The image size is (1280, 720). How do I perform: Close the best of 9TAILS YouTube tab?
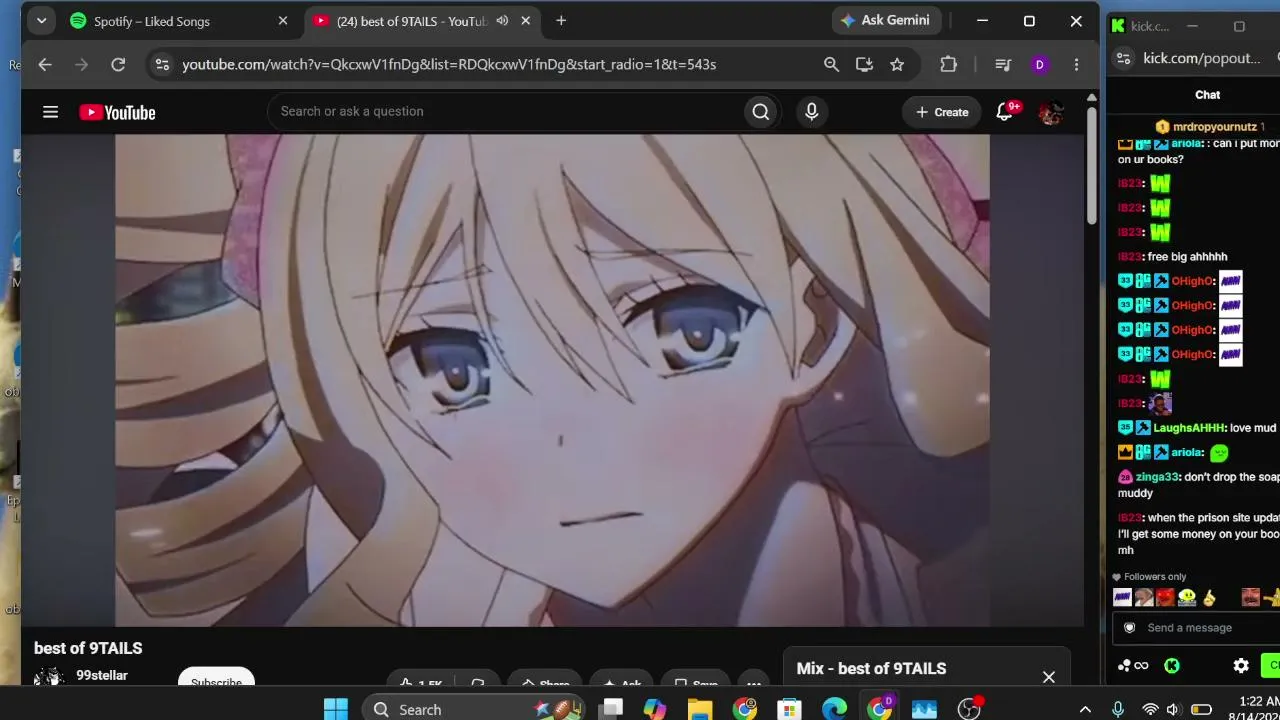(526, 21)
